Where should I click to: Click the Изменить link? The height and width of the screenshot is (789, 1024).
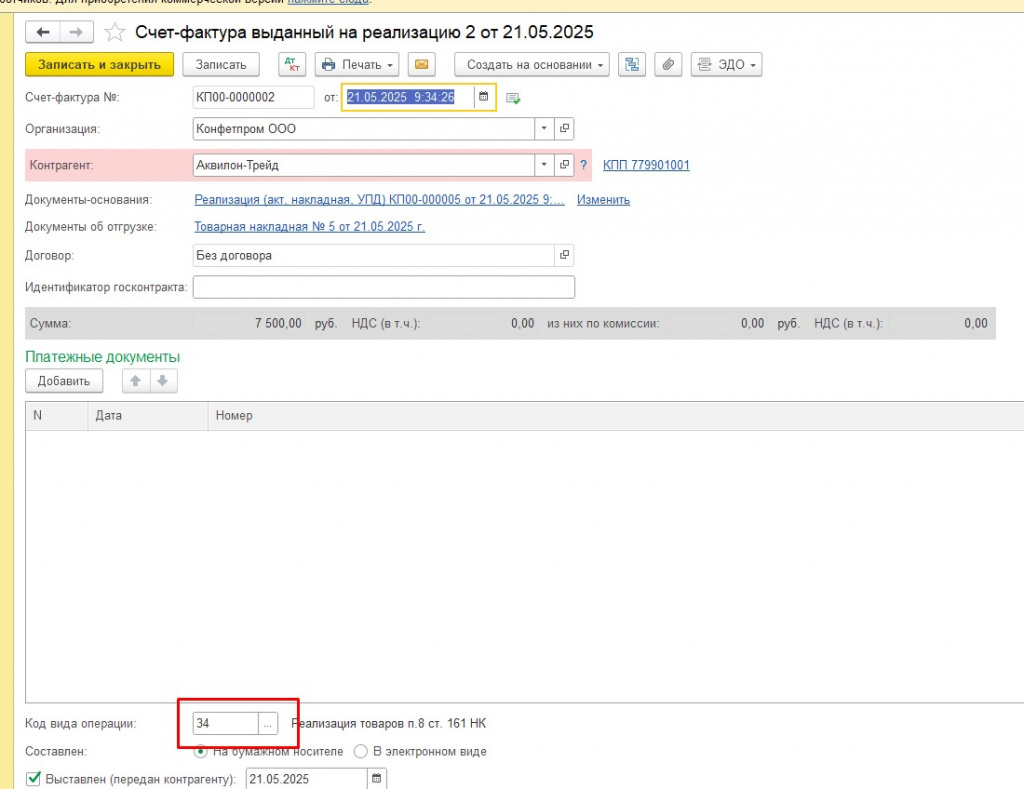click(603, 200)
